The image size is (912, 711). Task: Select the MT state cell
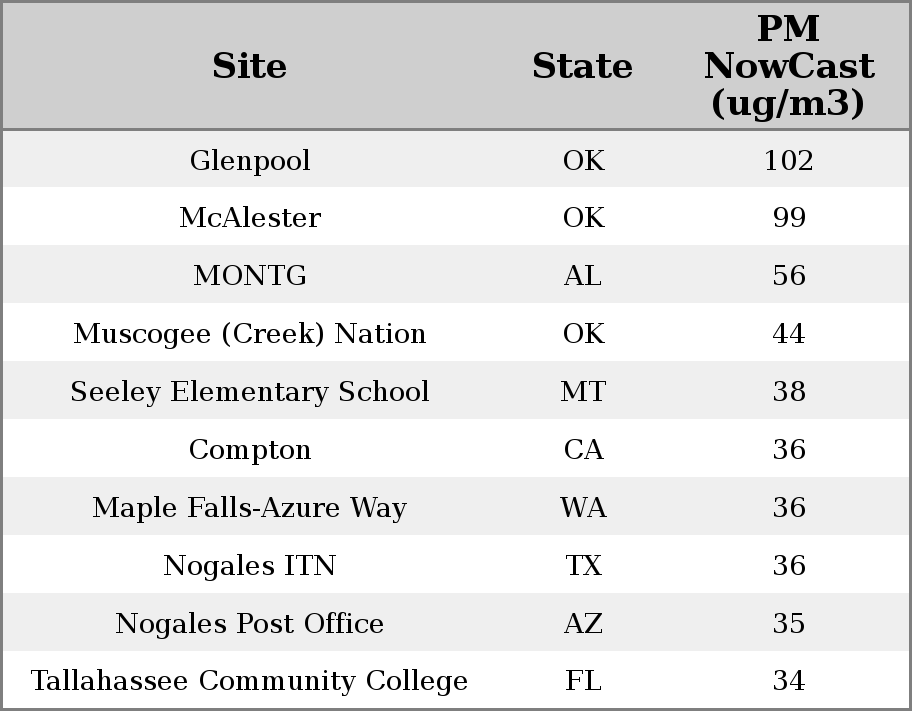582,392
